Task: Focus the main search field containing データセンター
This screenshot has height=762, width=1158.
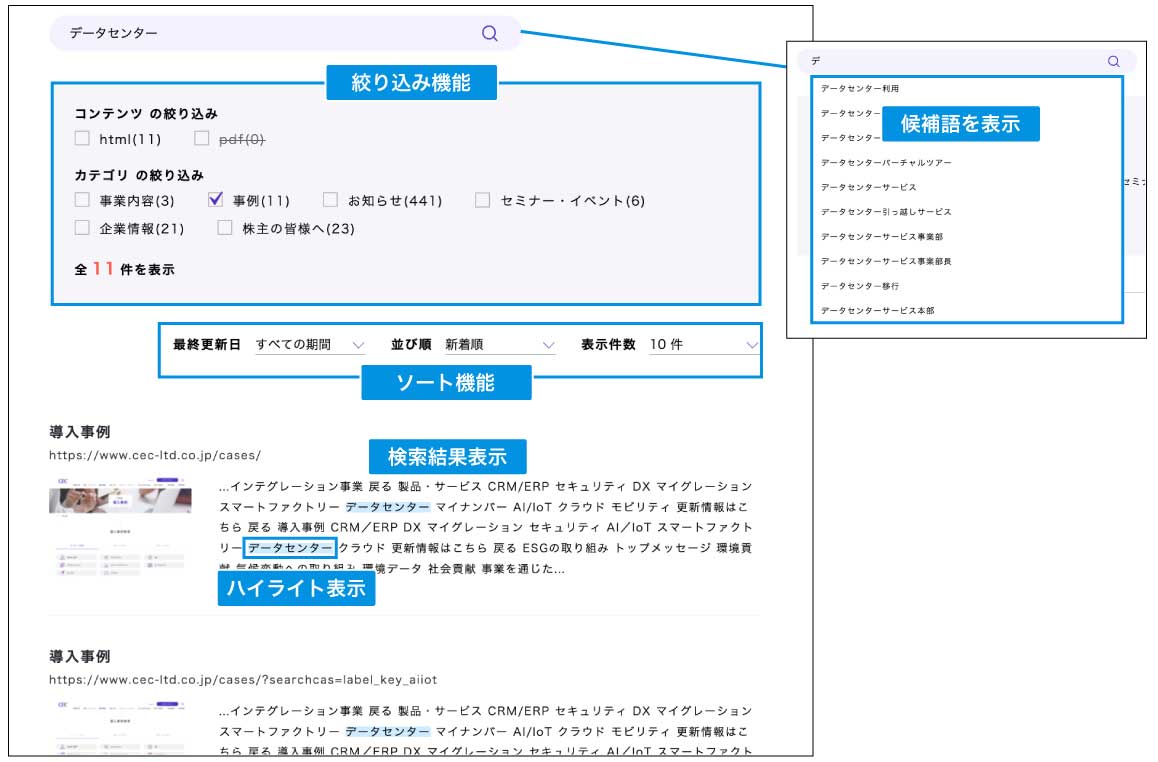Action: pos(286,33)
